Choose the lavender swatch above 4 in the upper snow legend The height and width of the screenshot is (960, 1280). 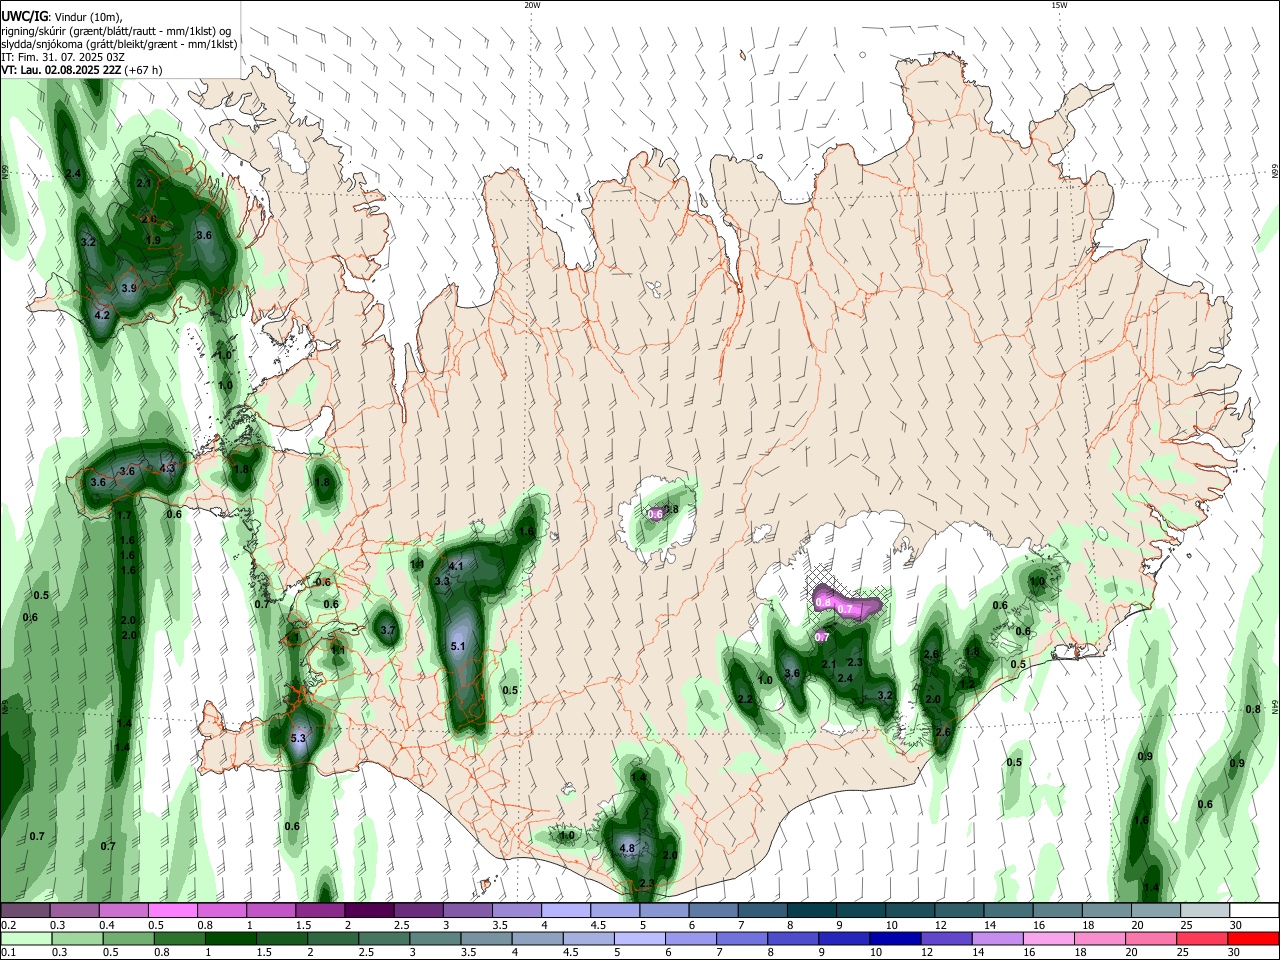566,911
